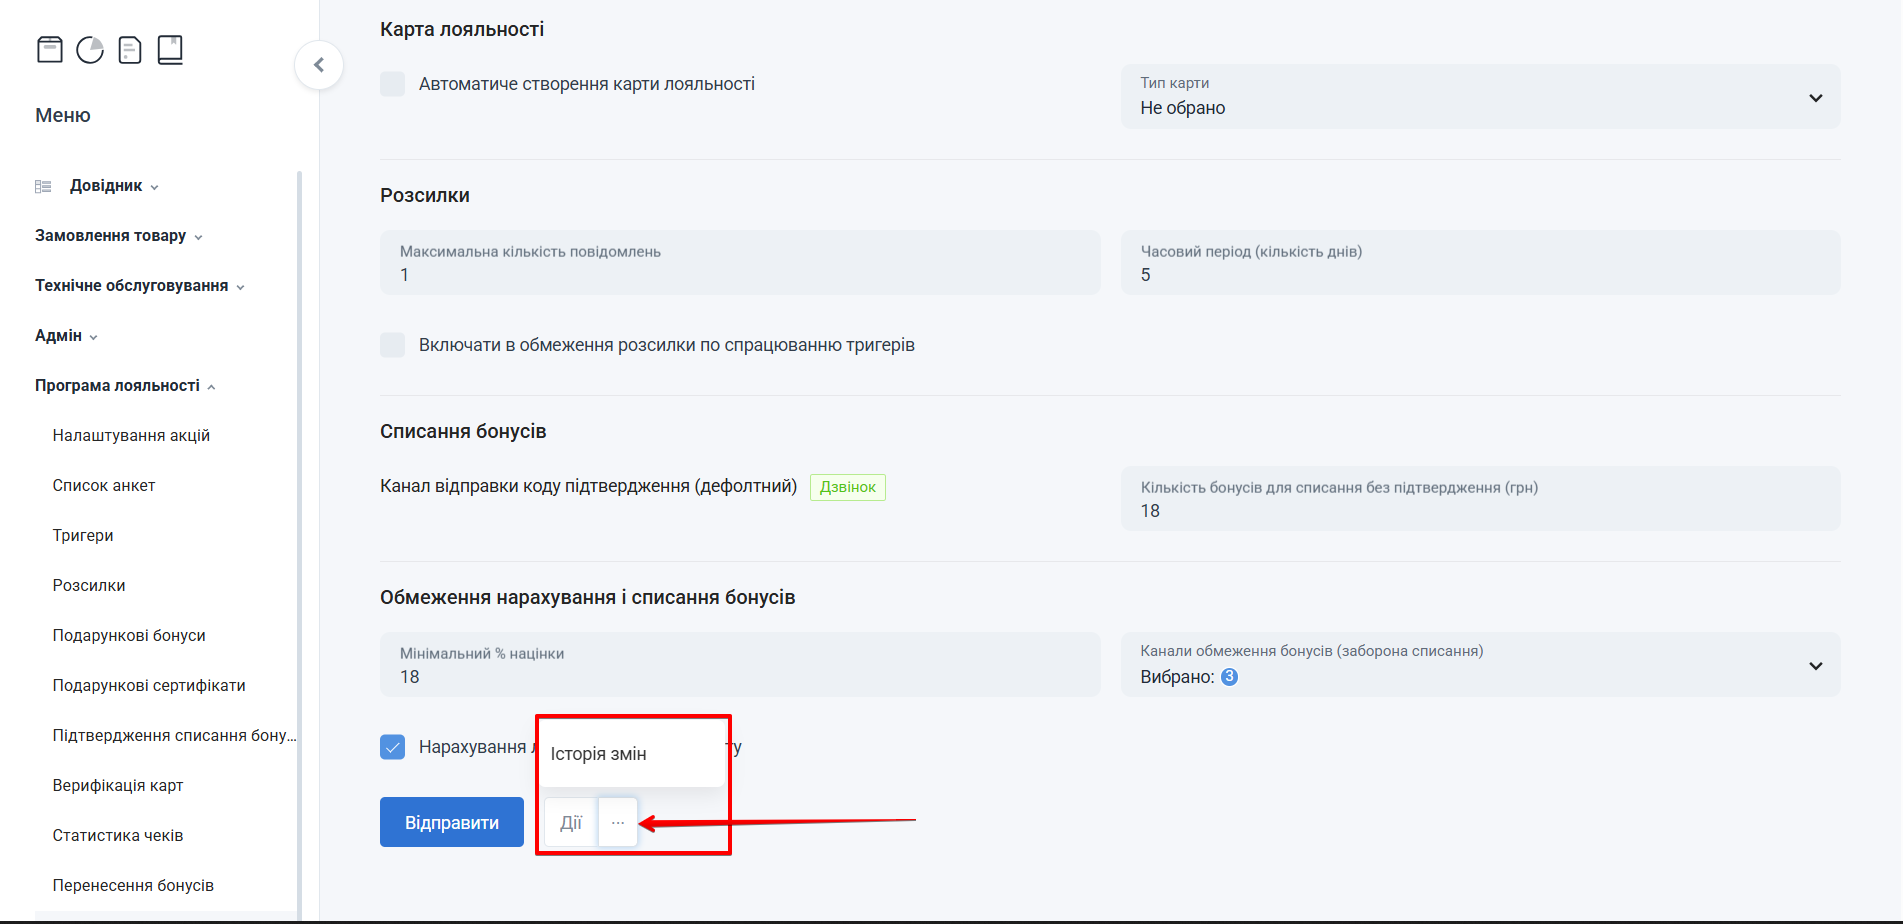This screenshot has width=1903, height=924.
Task: Open the Тип карти dropdown
Action: [1480, 97]
